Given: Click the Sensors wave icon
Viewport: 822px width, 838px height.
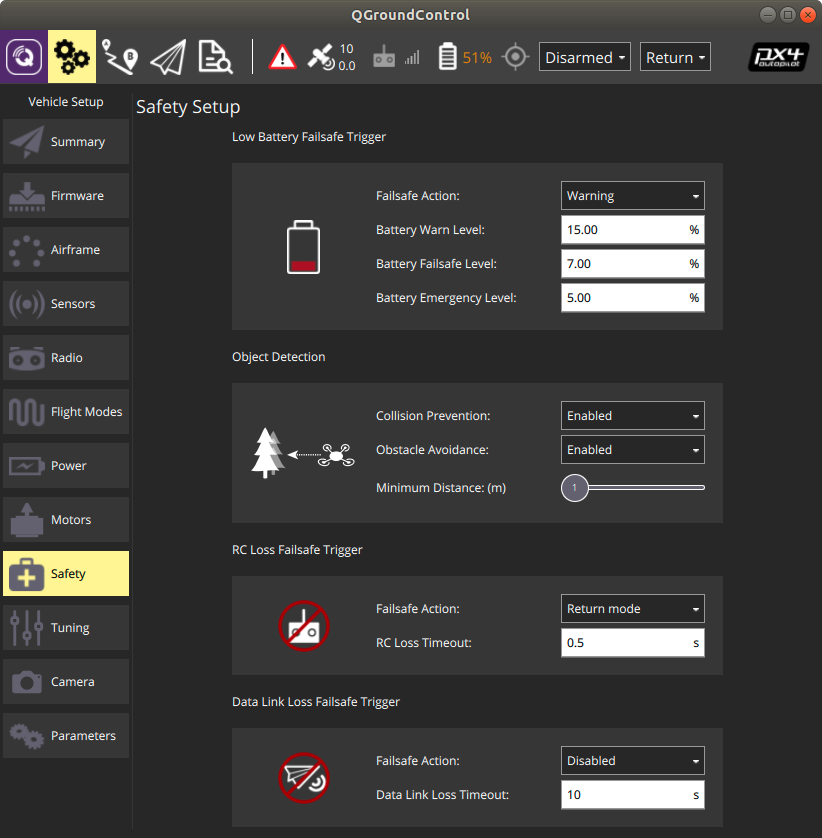Looking at the screenshot, I should pyautogui.click(x=27, y=304).
